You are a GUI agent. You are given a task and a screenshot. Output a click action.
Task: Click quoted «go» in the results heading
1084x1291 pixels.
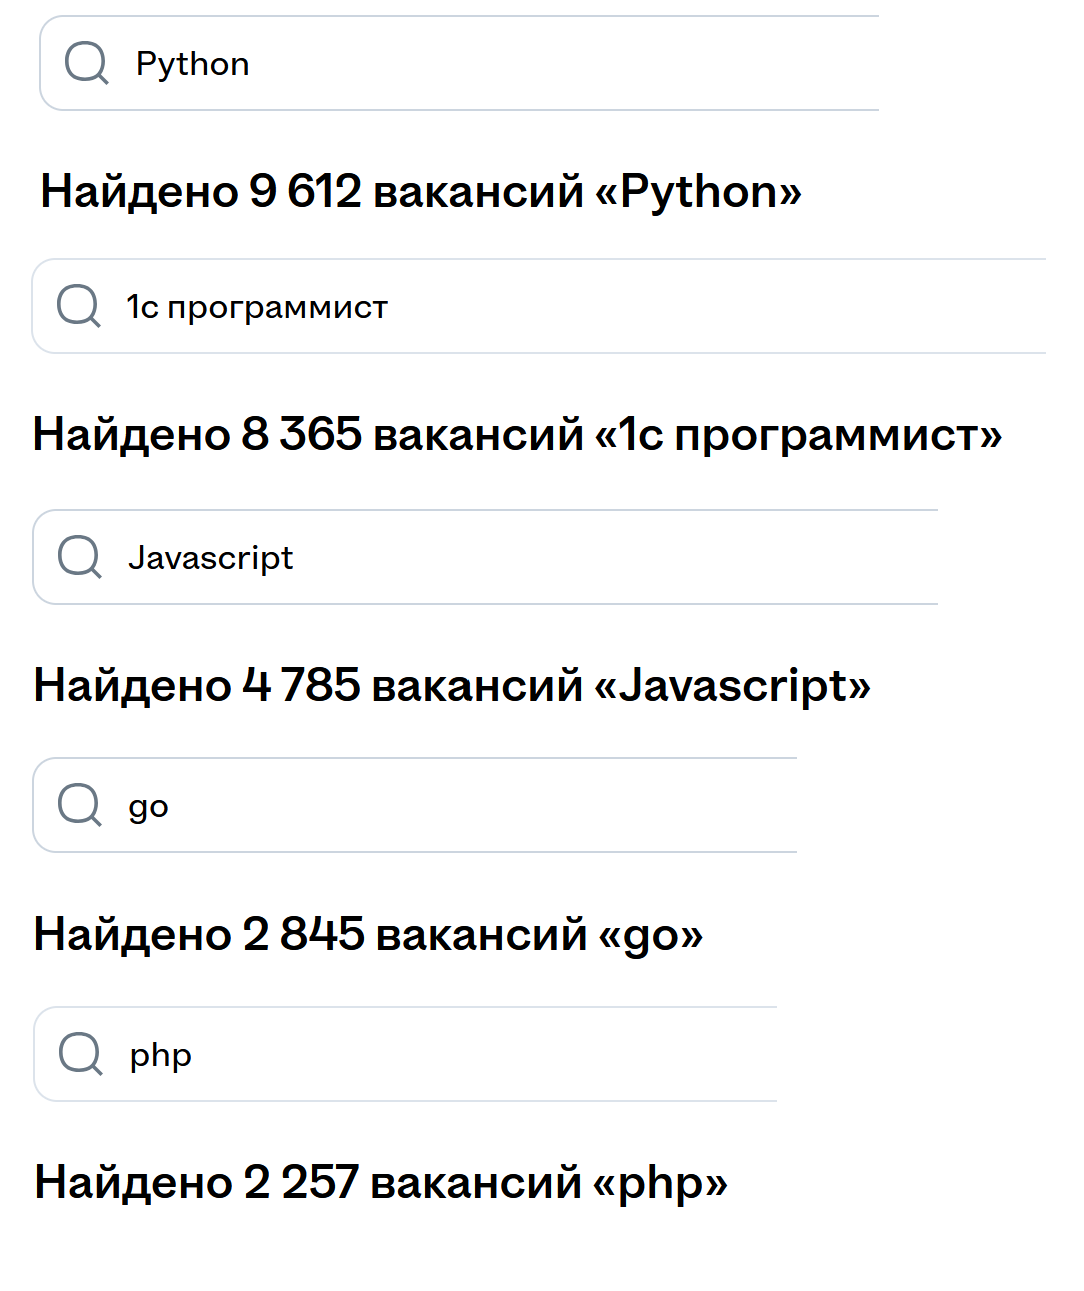651,934
